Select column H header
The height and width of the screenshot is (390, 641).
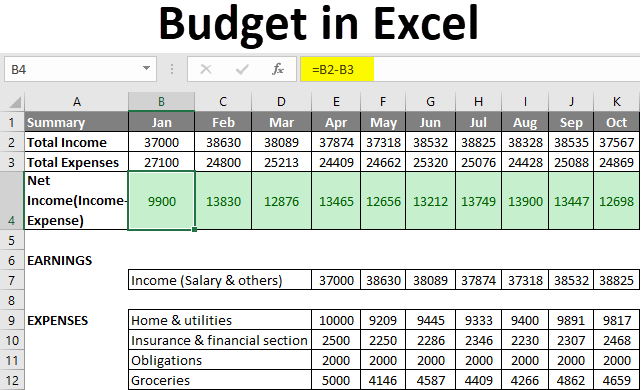(x=478, y=101)
